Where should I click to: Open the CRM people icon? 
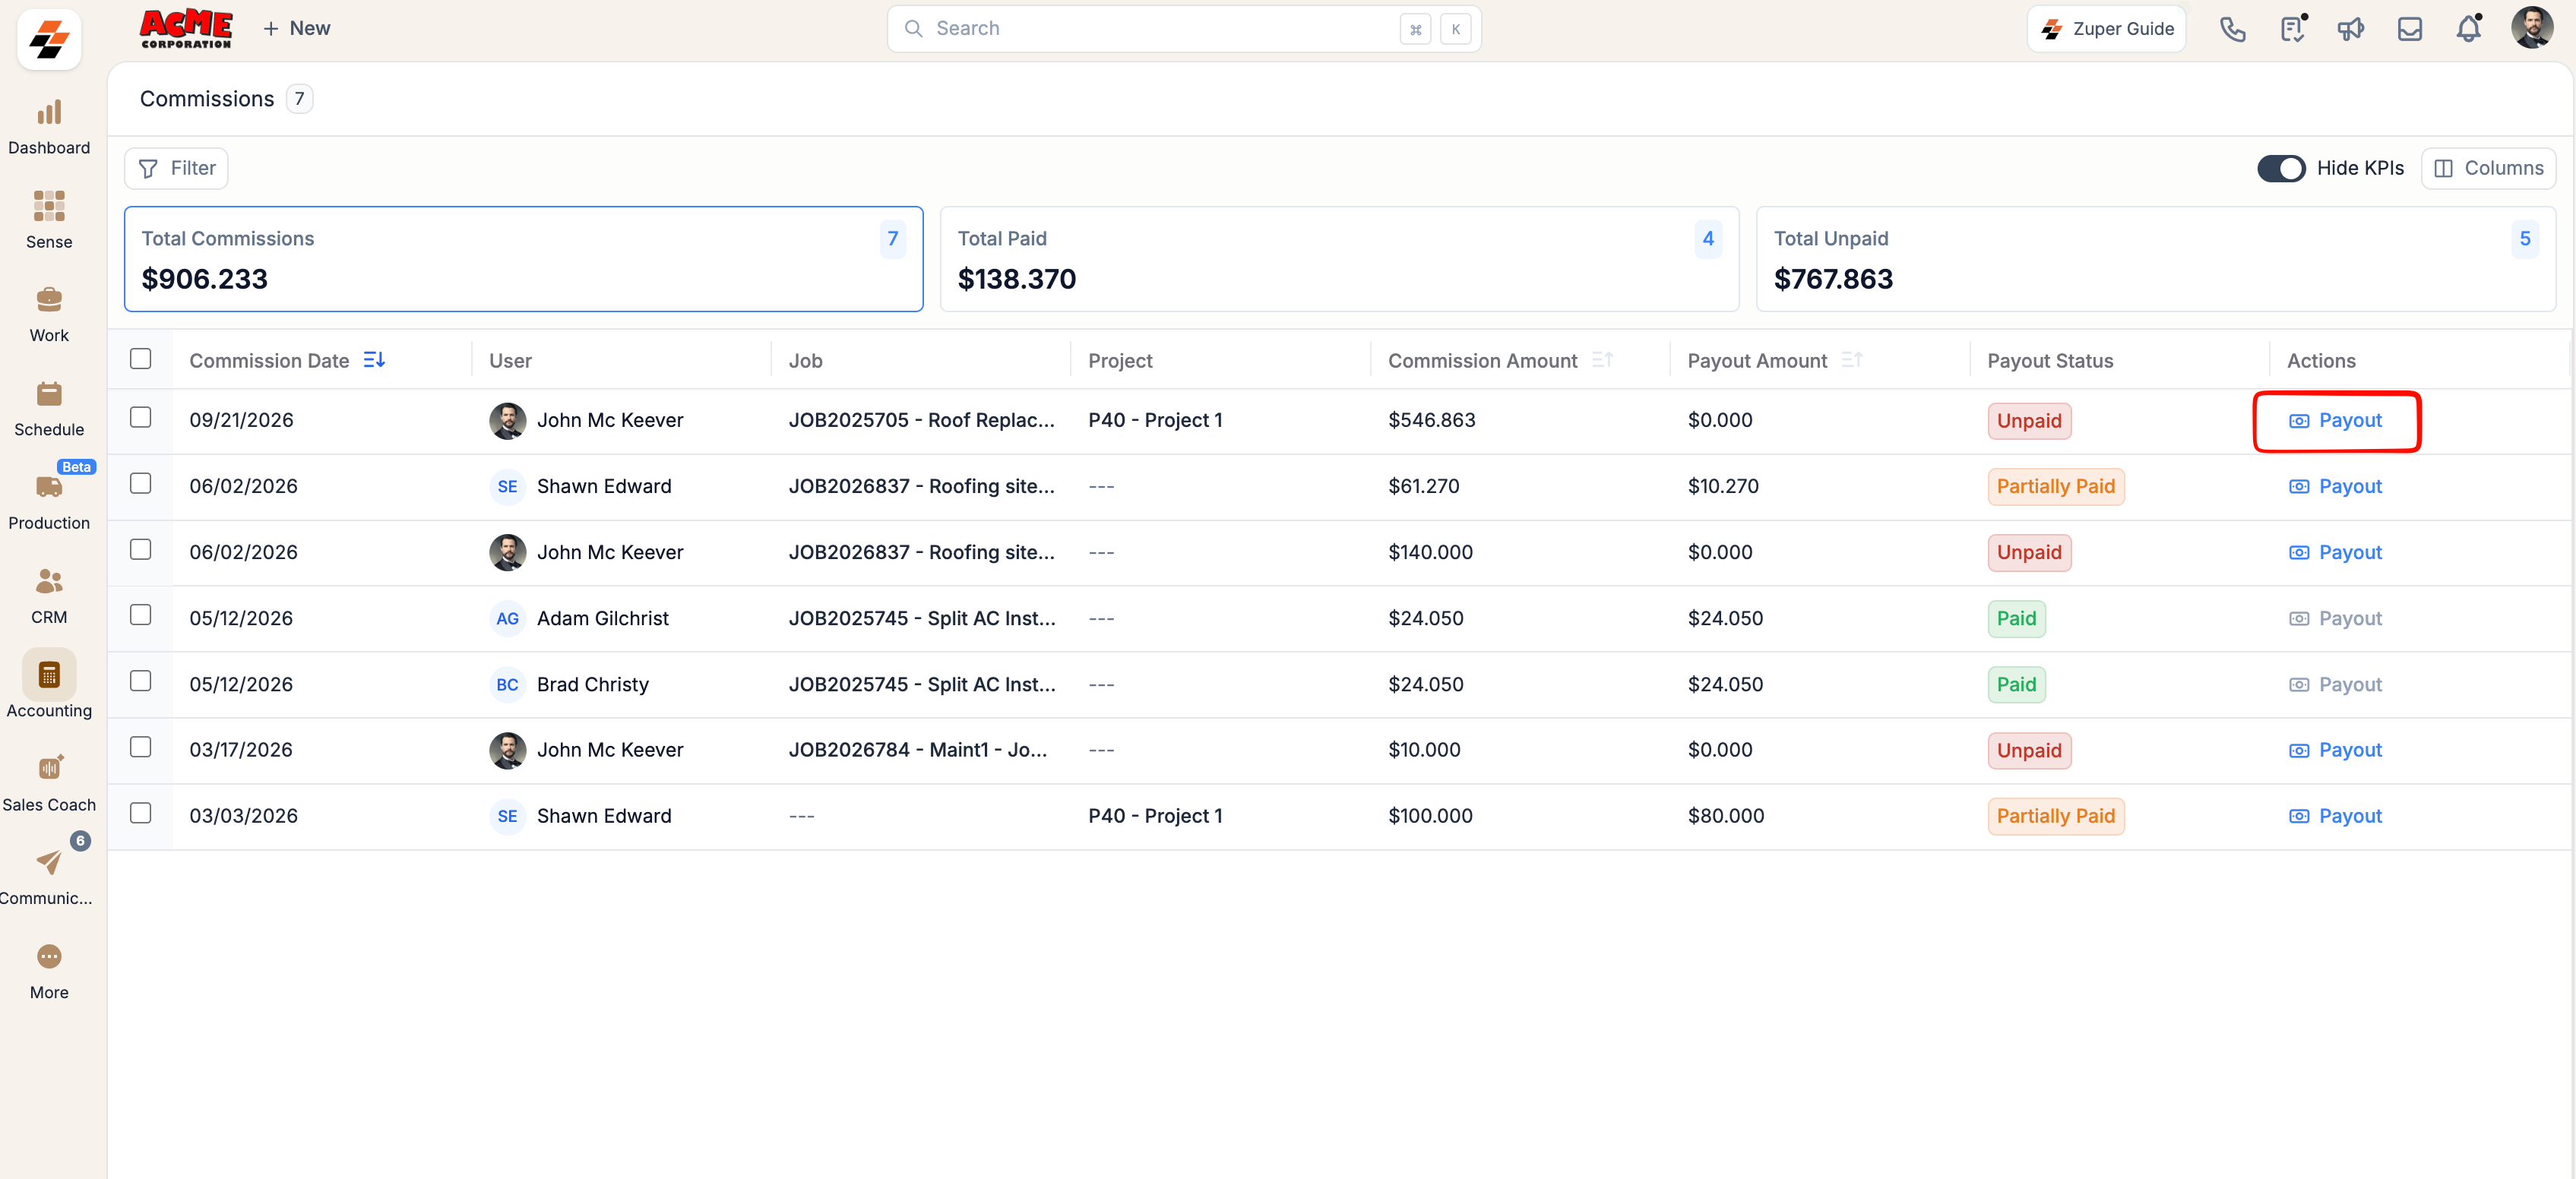tap(49, 581)
